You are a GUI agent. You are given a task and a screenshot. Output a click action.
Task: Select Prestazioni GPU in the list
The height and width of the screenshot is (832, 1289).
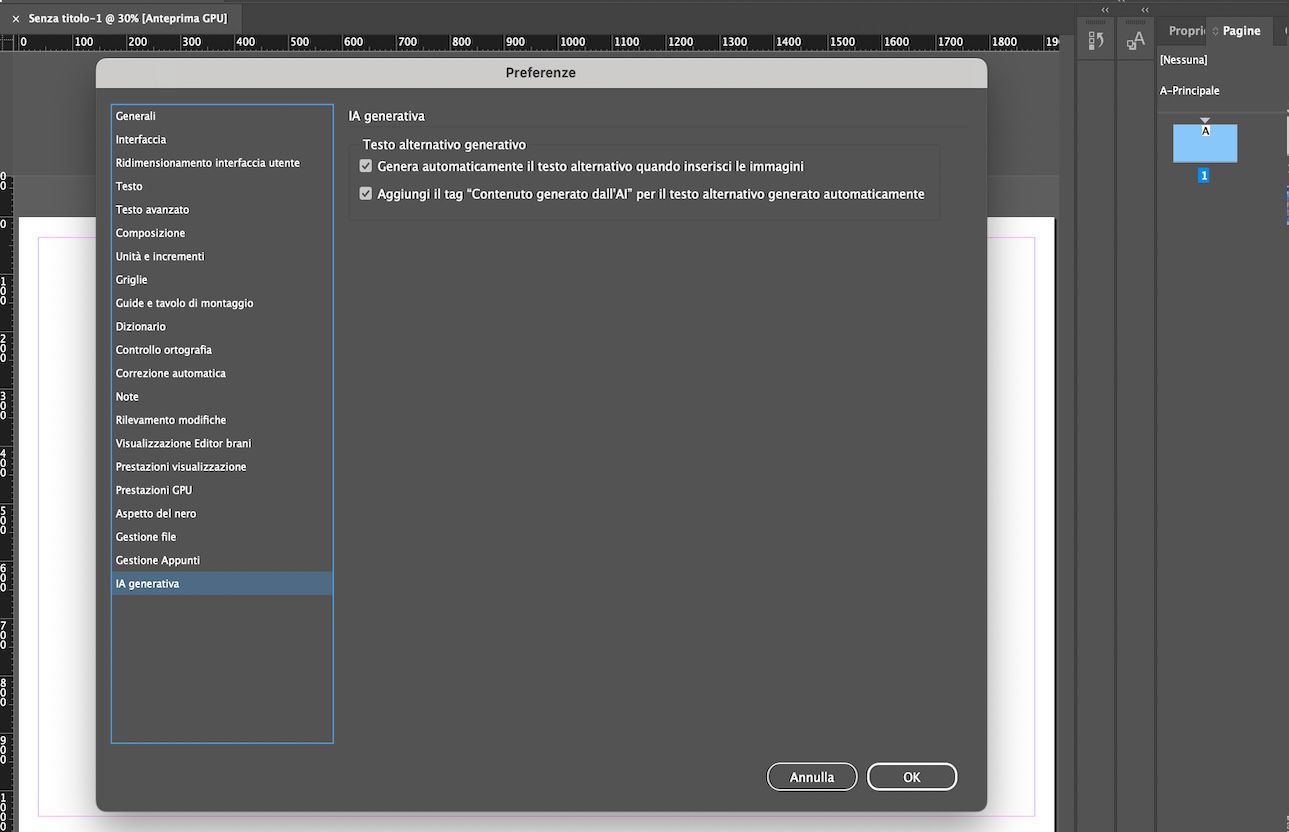coord(222,491)
